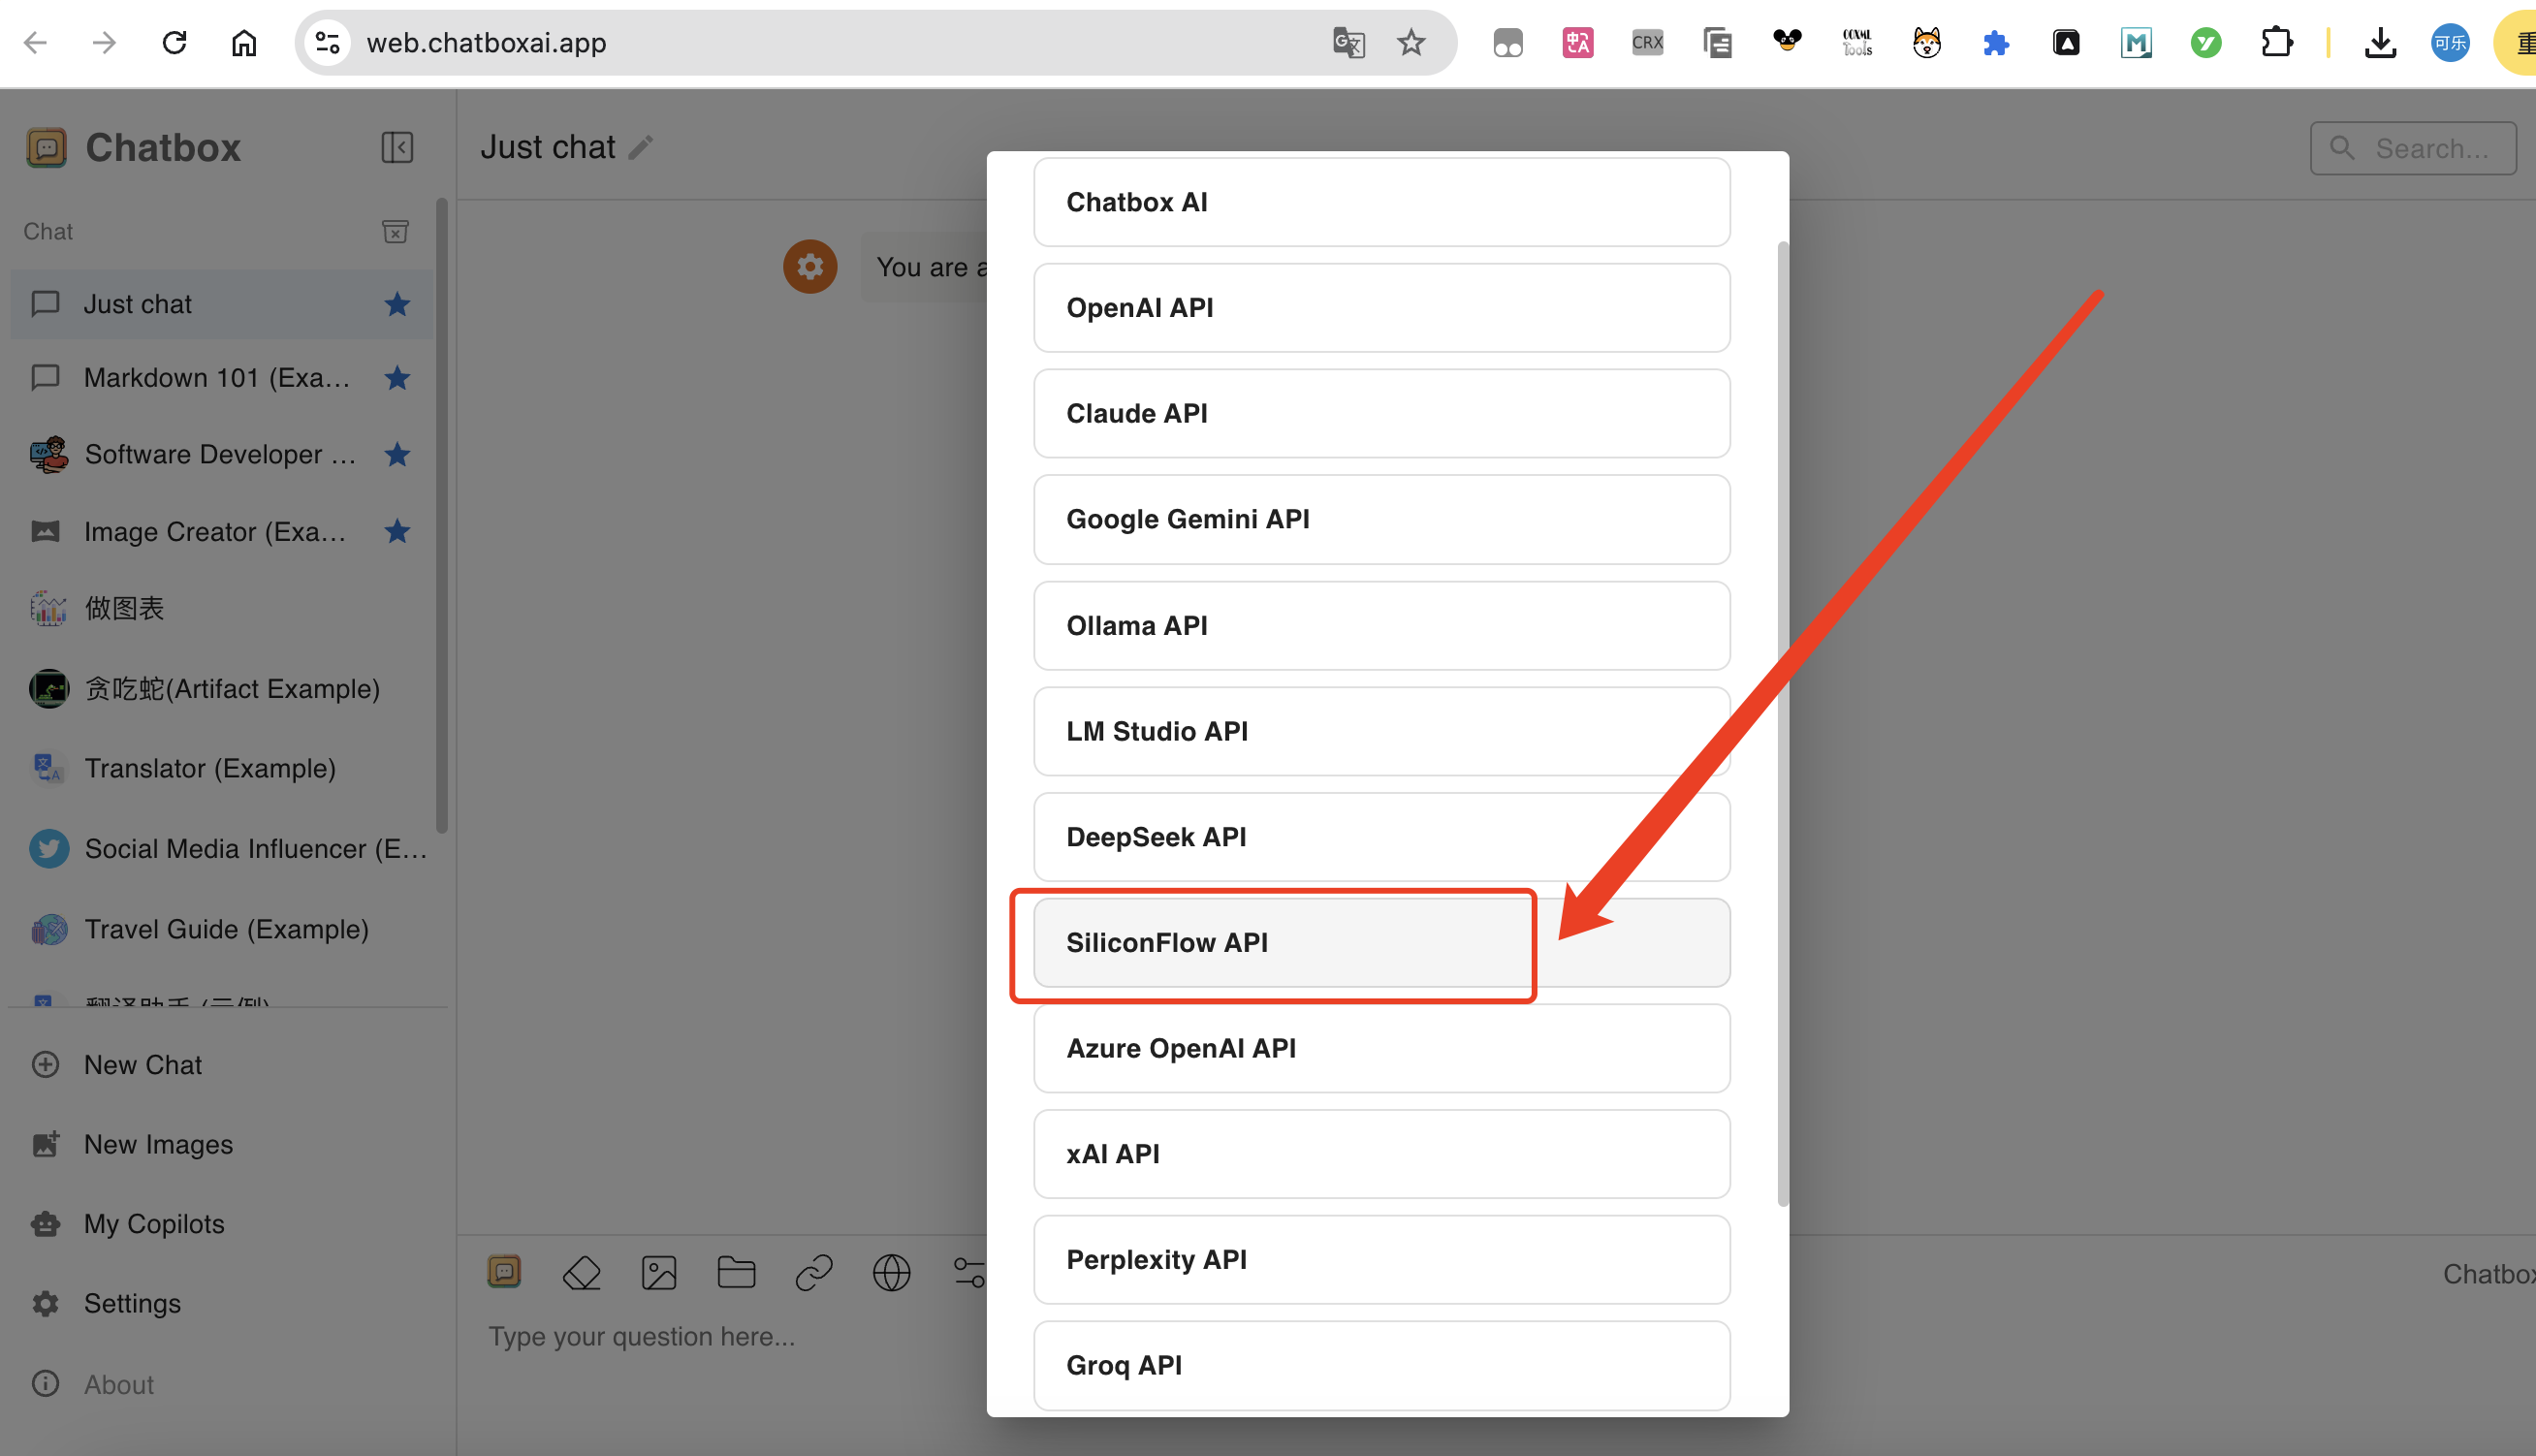The height and width of the screenshot is (1456, 2536).
Task: Open conversation settings sliders icon
Action: [968, 1273]
